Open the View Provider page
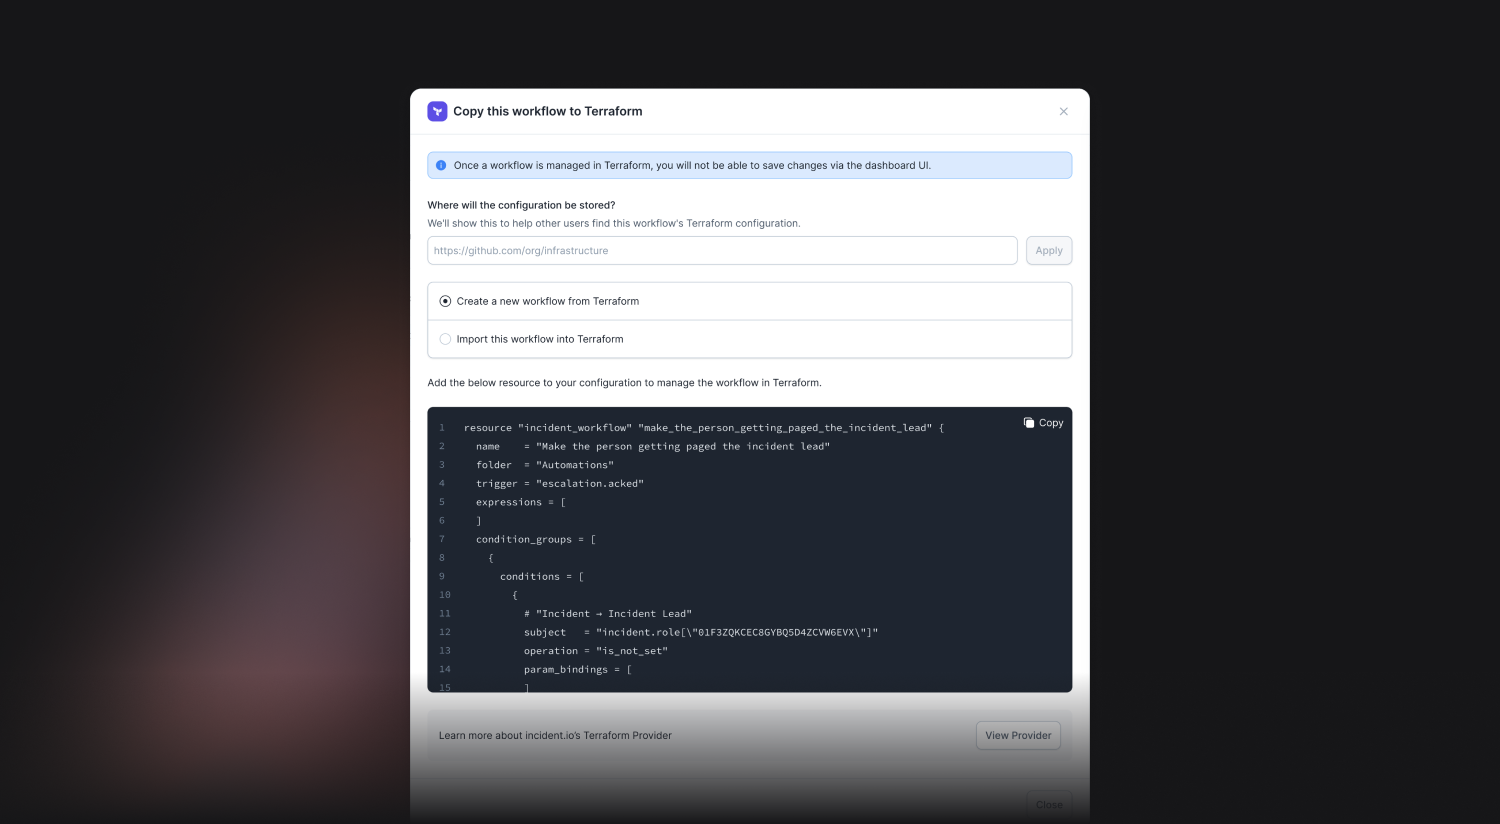The width and height of the screenshot is (1500, 824). (1018, 735)
